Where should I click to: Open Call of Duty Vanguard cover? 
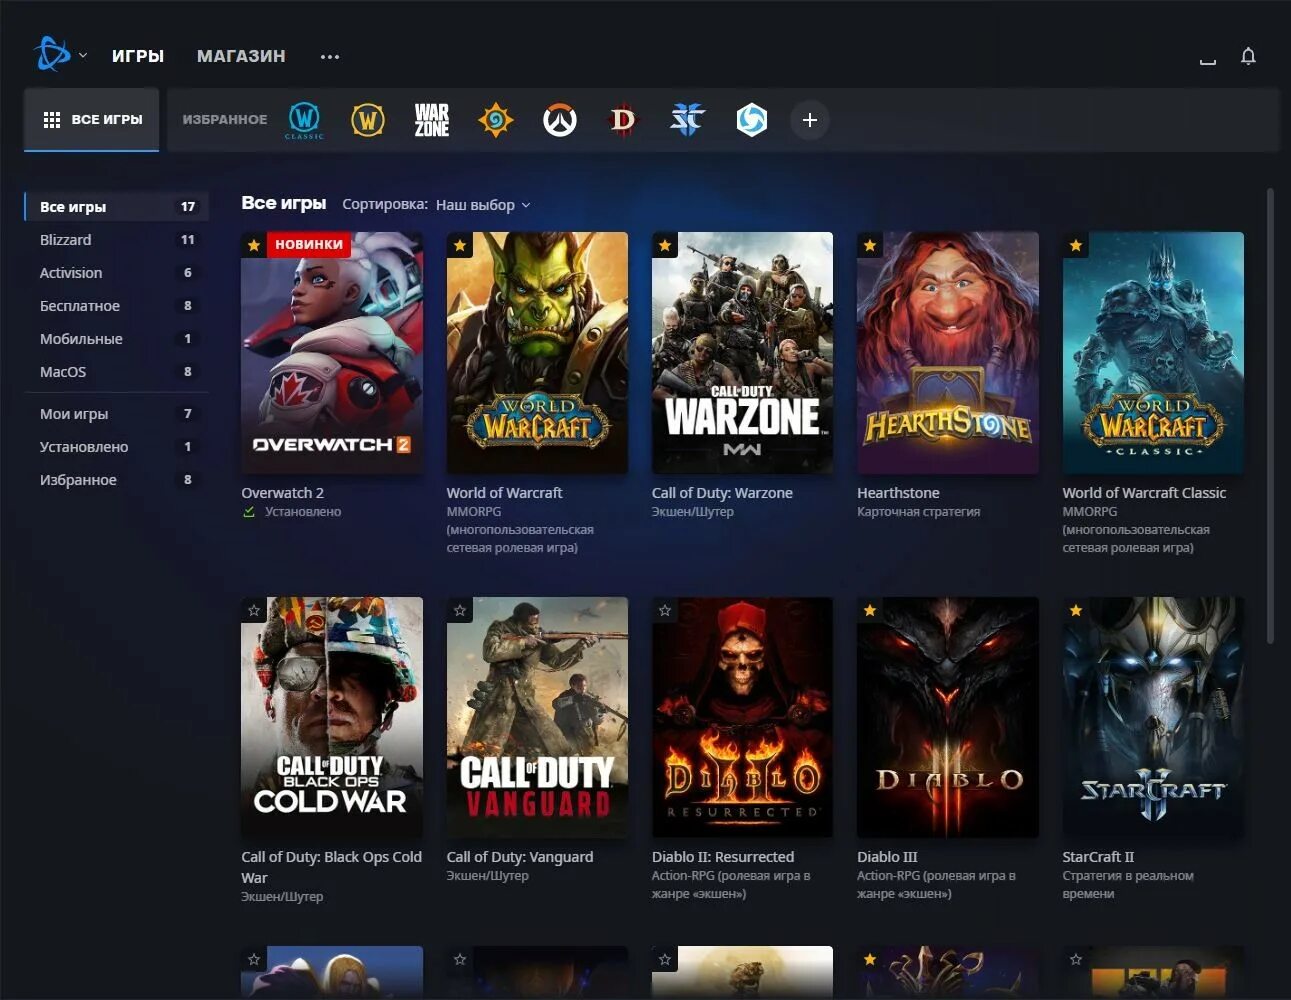tap(537, 718)
